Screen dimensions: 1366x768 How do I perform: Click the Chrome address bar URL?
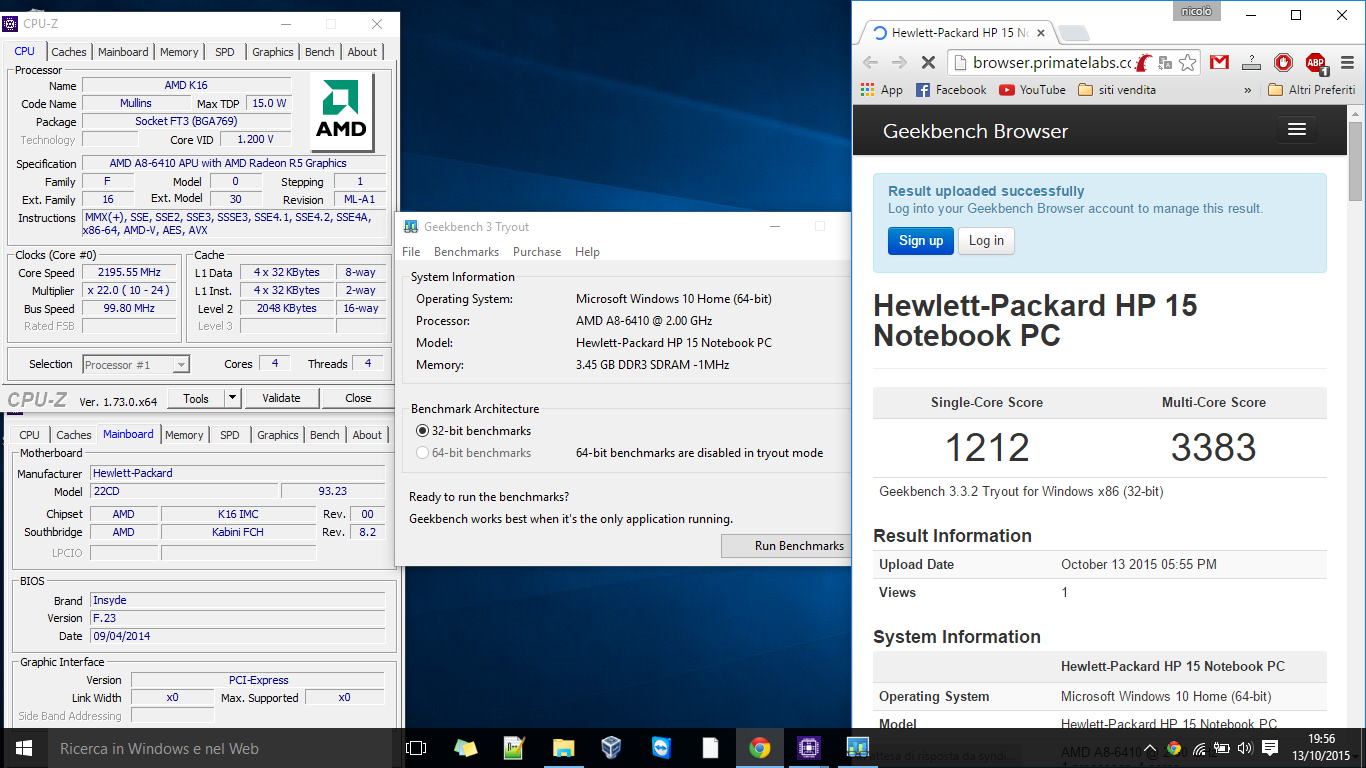(1052, 62)
